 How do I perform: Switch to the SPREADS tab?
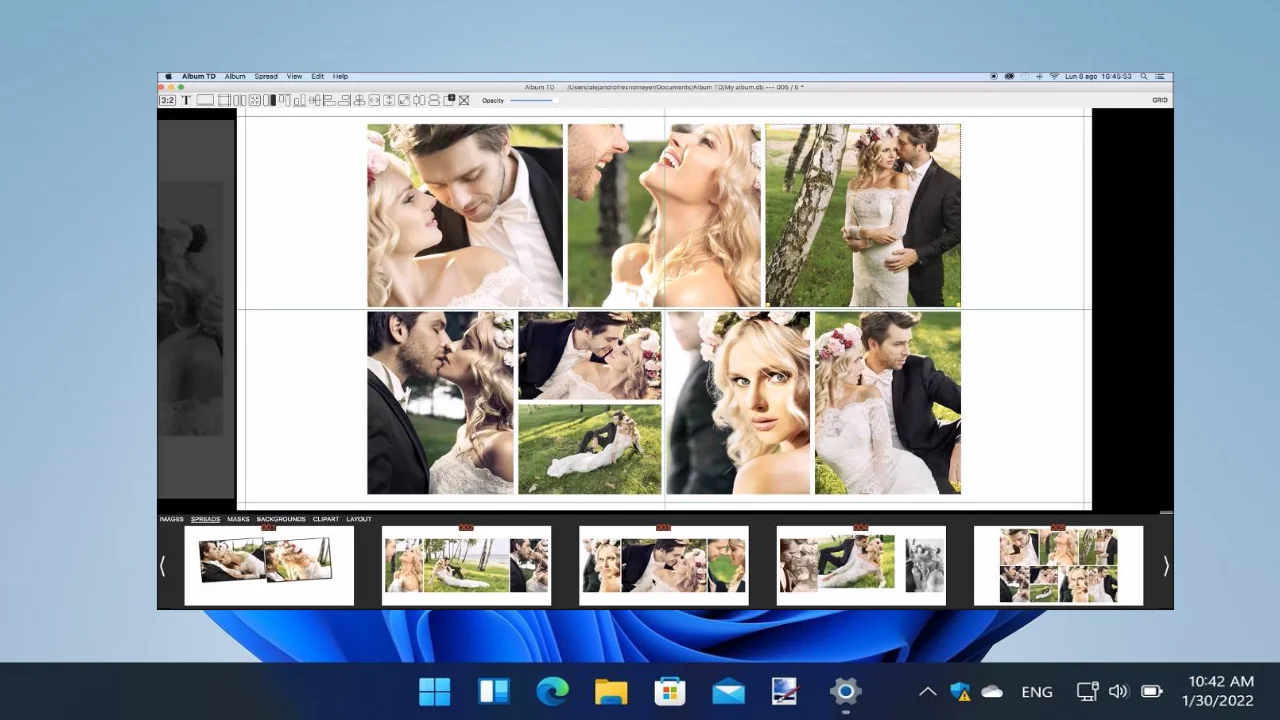pos(205,519)
